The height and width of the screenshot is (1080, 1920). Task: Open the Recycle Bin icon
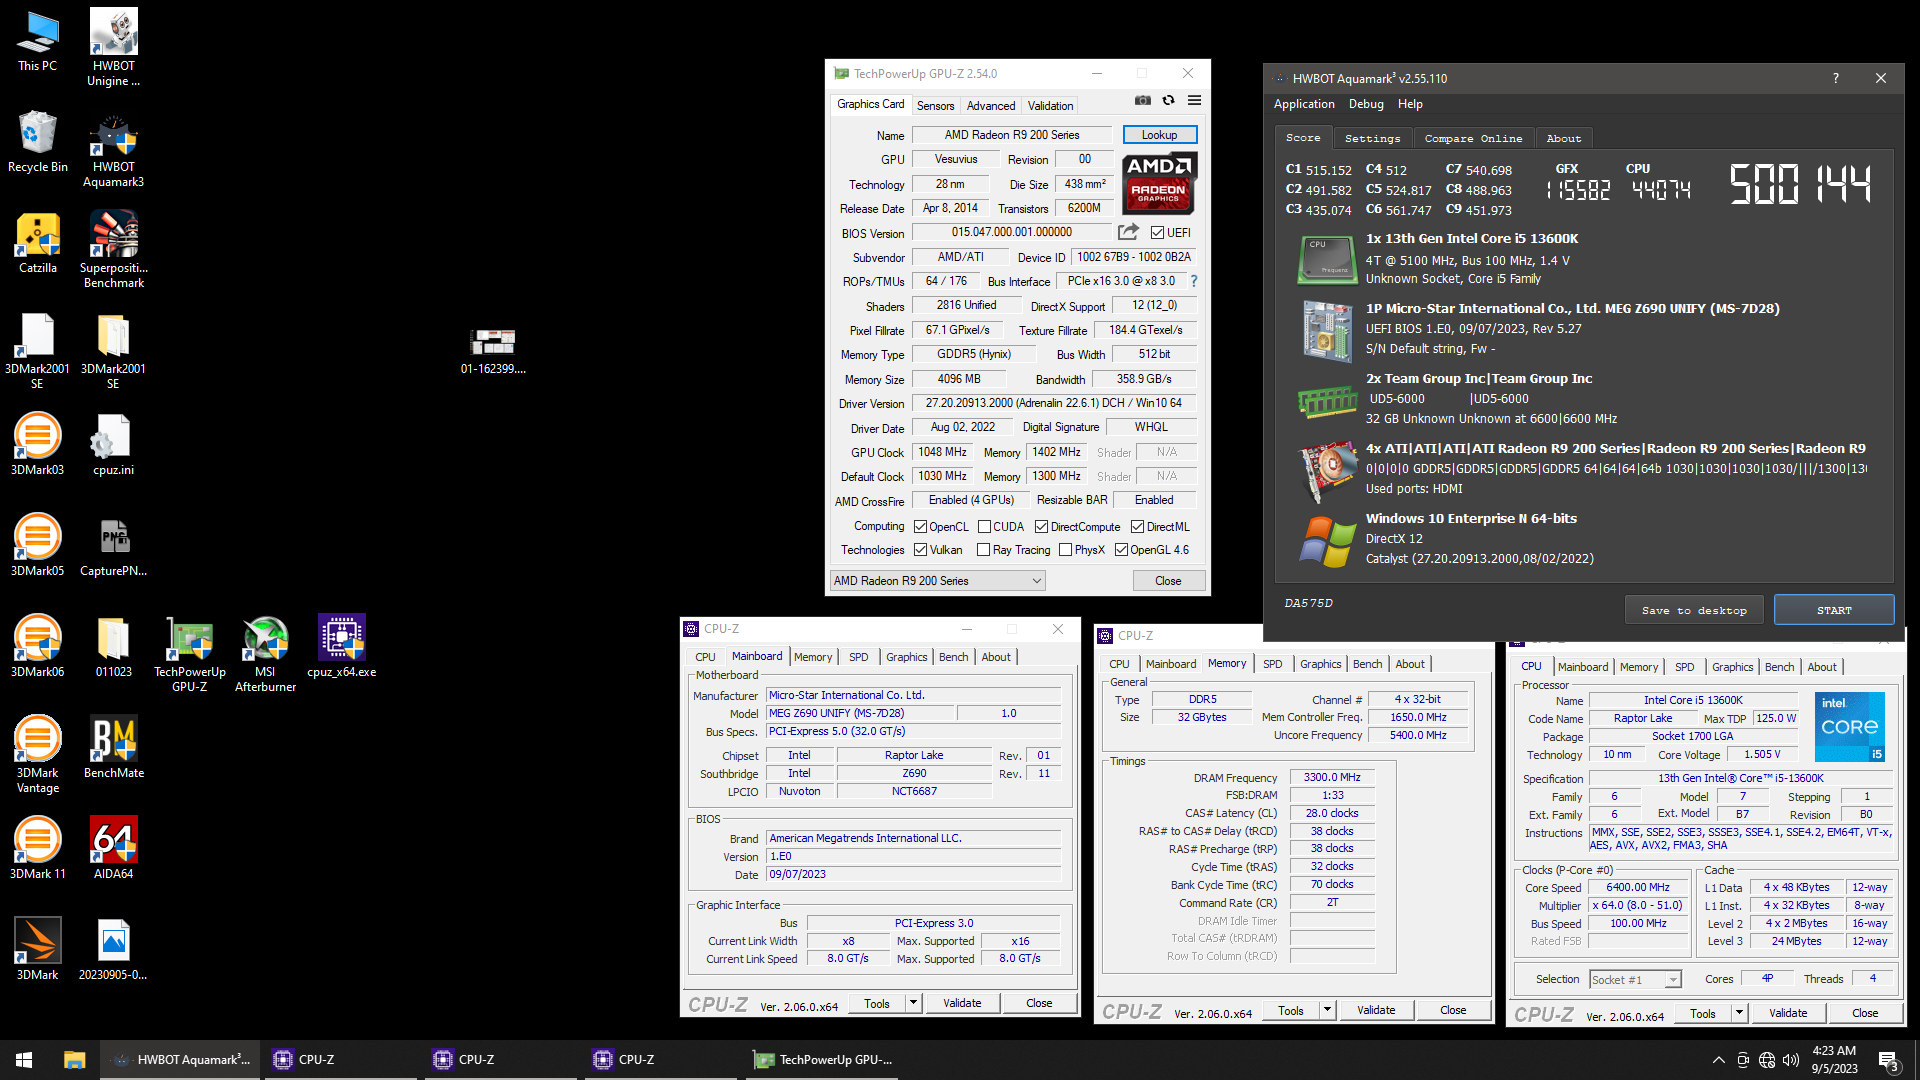pyautogui.click(x=37, y=142)
